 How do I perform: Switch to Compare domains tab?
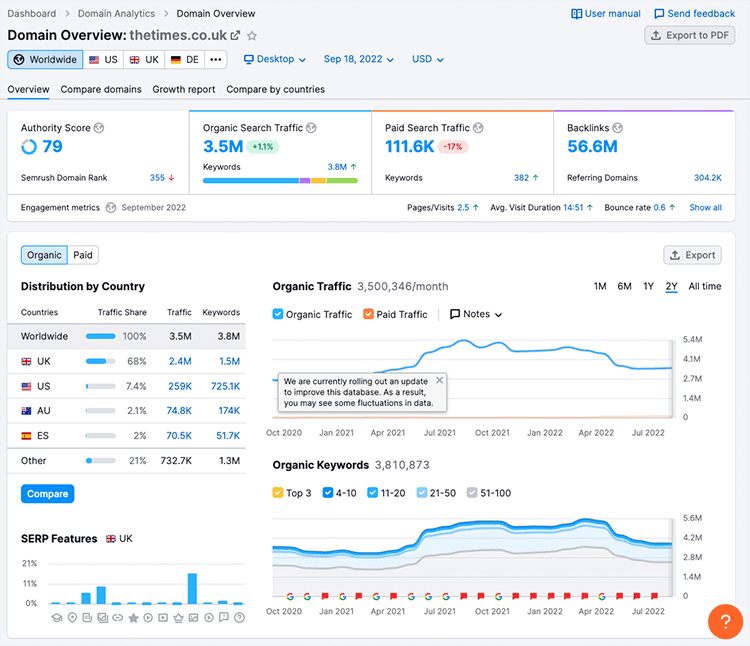coord(101,89)
